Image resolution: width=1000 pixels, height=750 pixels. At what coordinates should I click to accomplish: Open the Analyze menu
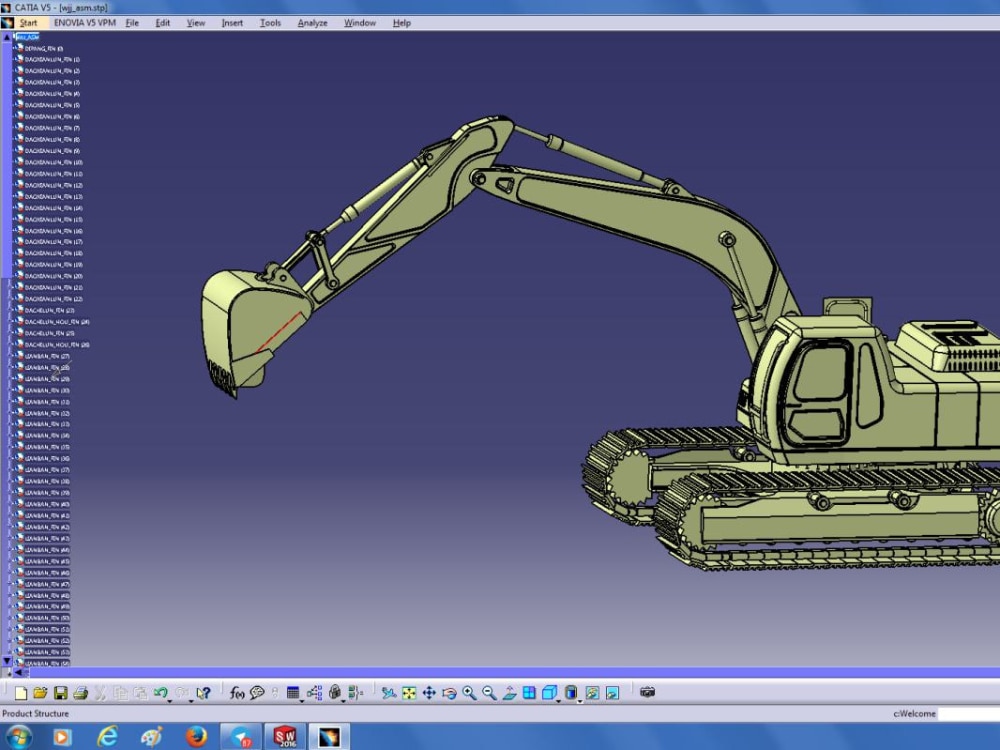click(x=312, y=23)
